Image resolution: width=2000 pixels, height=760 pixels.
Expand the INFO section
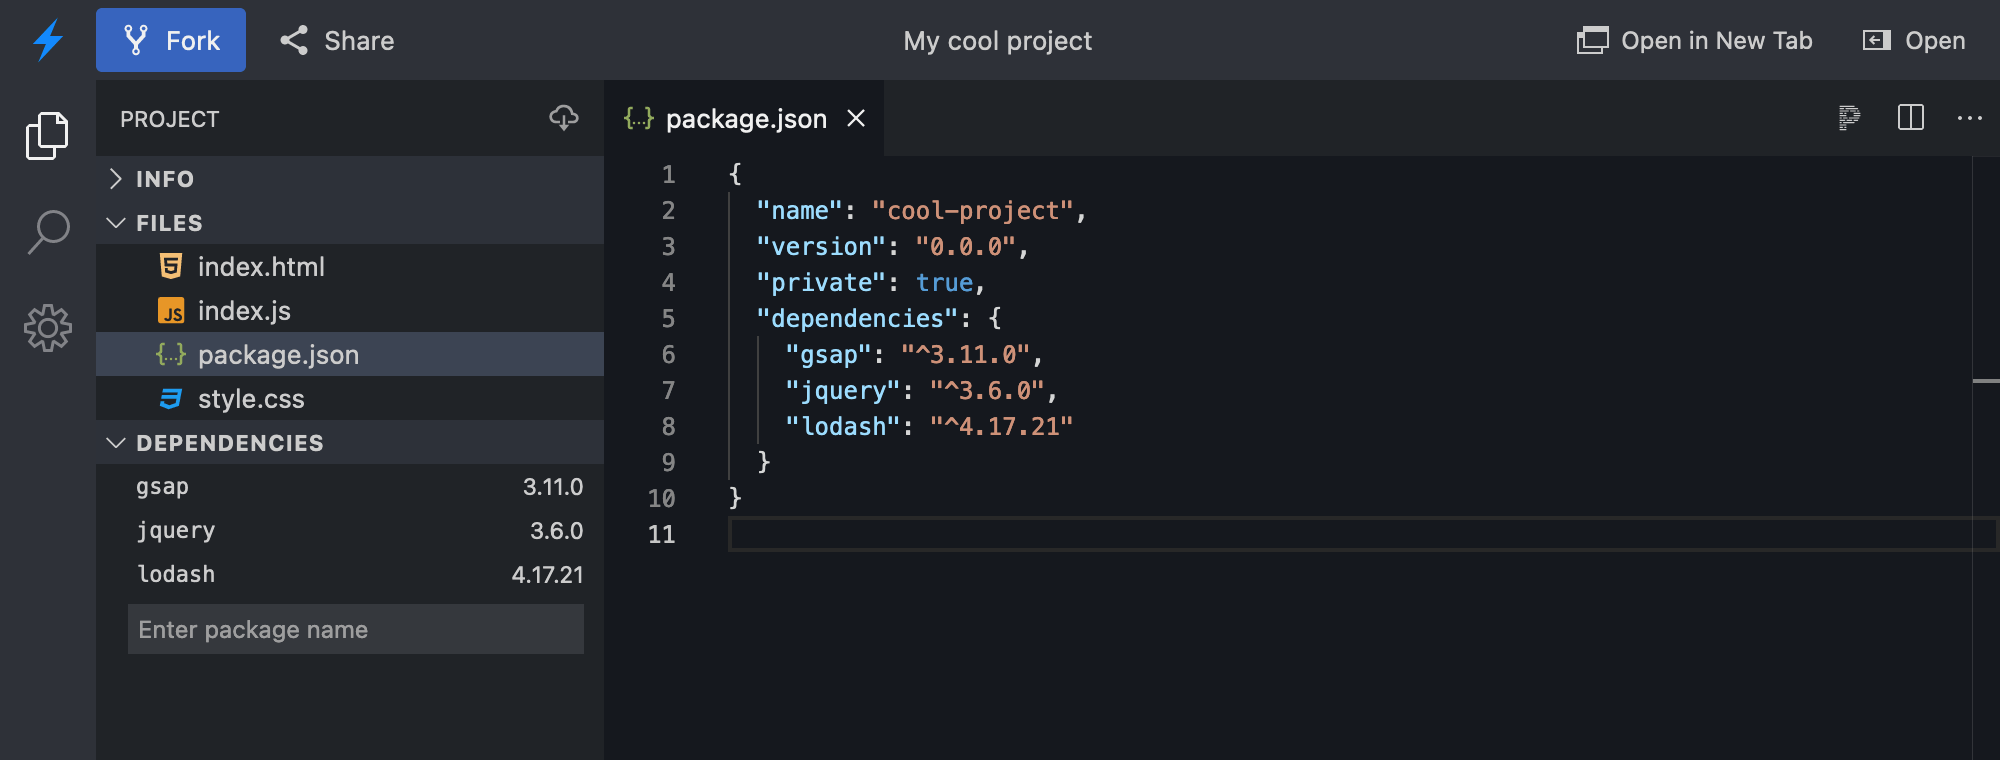click(165, 179)
